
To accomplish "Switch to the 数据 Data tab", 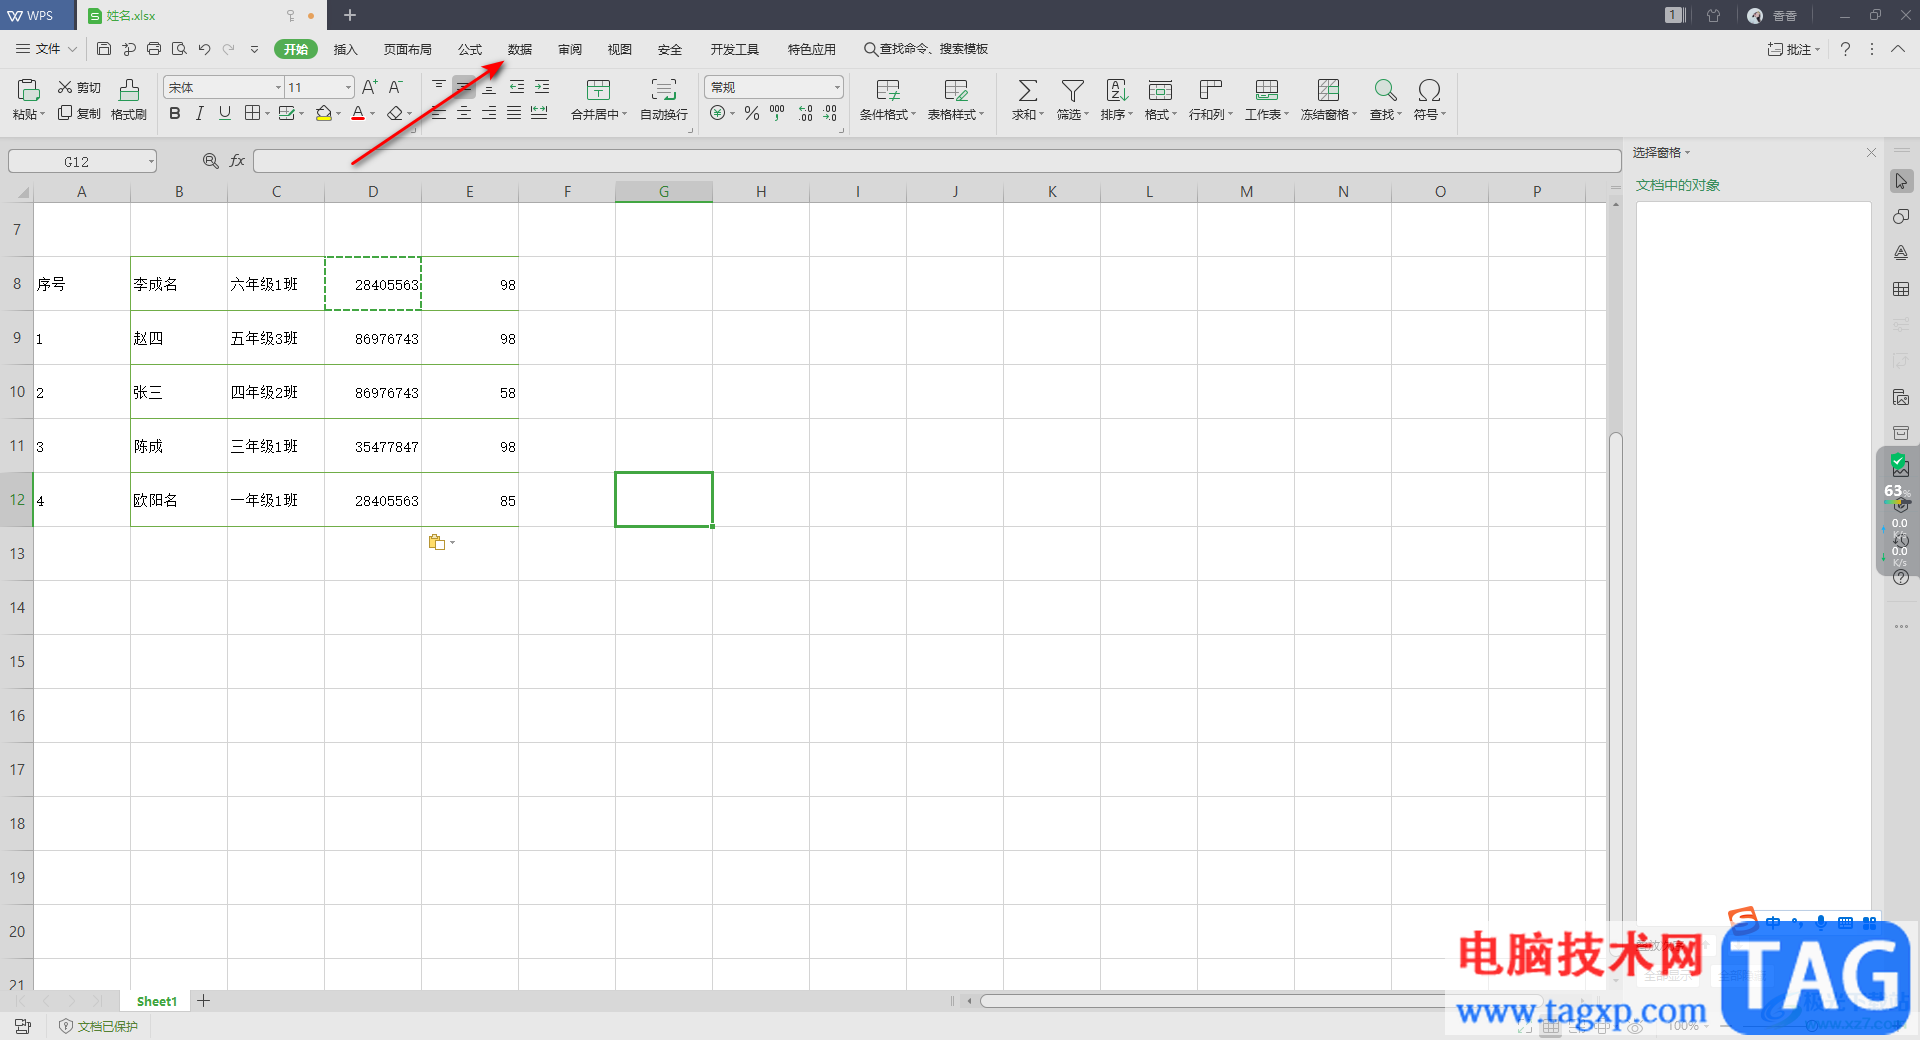I will pyautogui.click(x=520, y=49).
